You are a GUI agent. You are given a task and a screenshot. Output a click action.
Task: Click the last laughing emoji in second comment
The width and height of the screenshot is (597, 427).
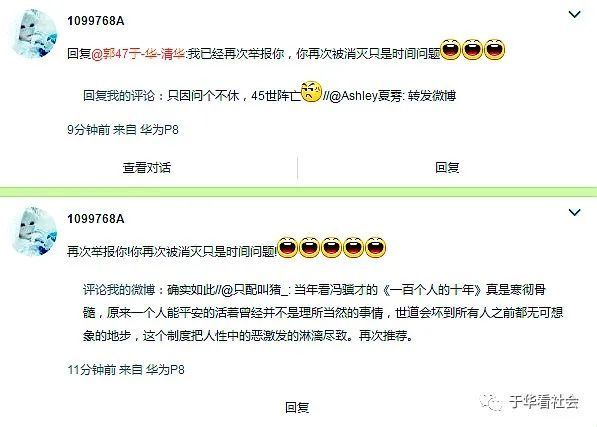(x=376, y=247)
